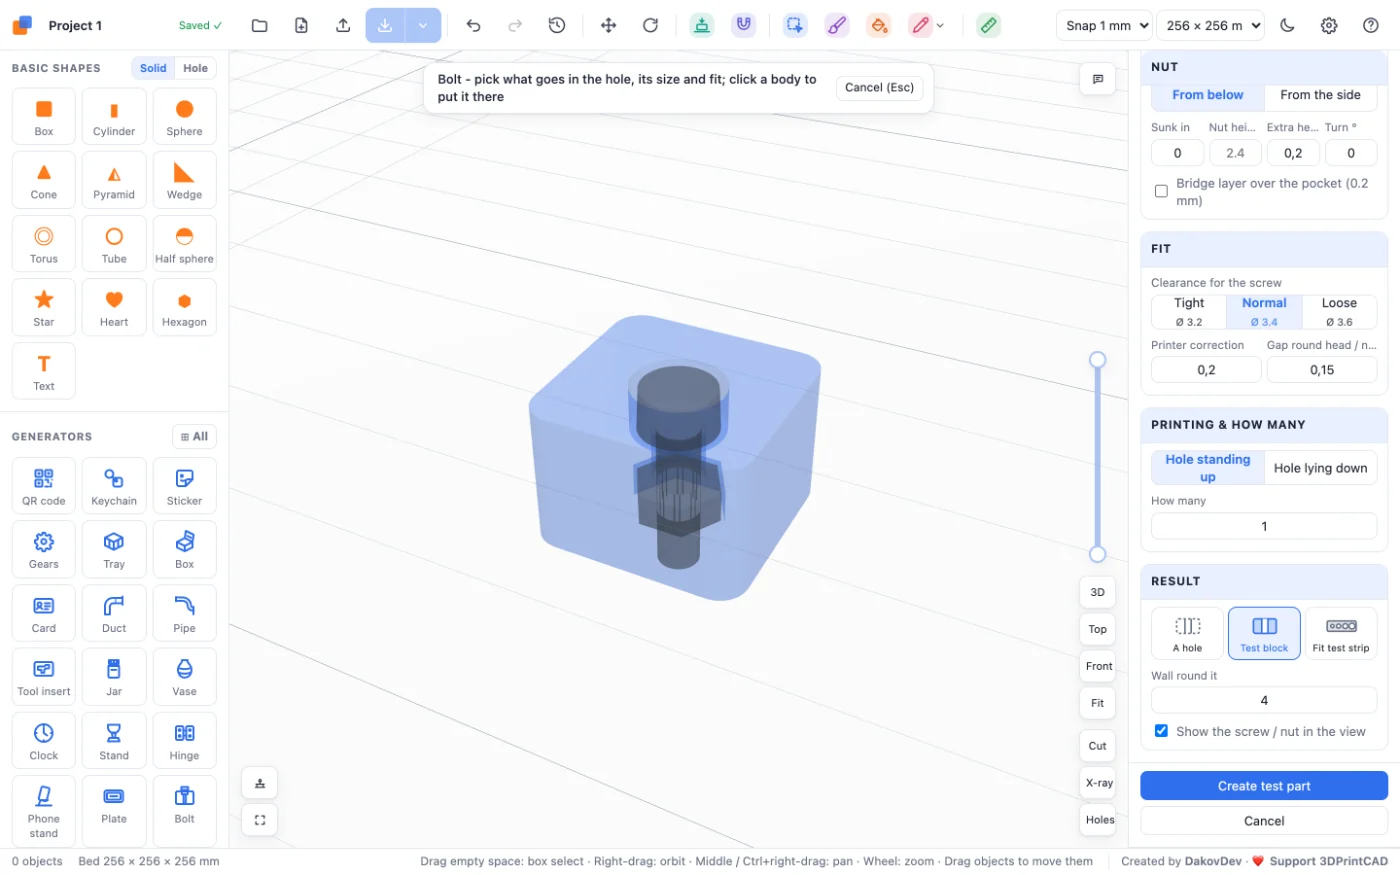Click the download export button
This screenshot has height=875, width=1400.
385,26
